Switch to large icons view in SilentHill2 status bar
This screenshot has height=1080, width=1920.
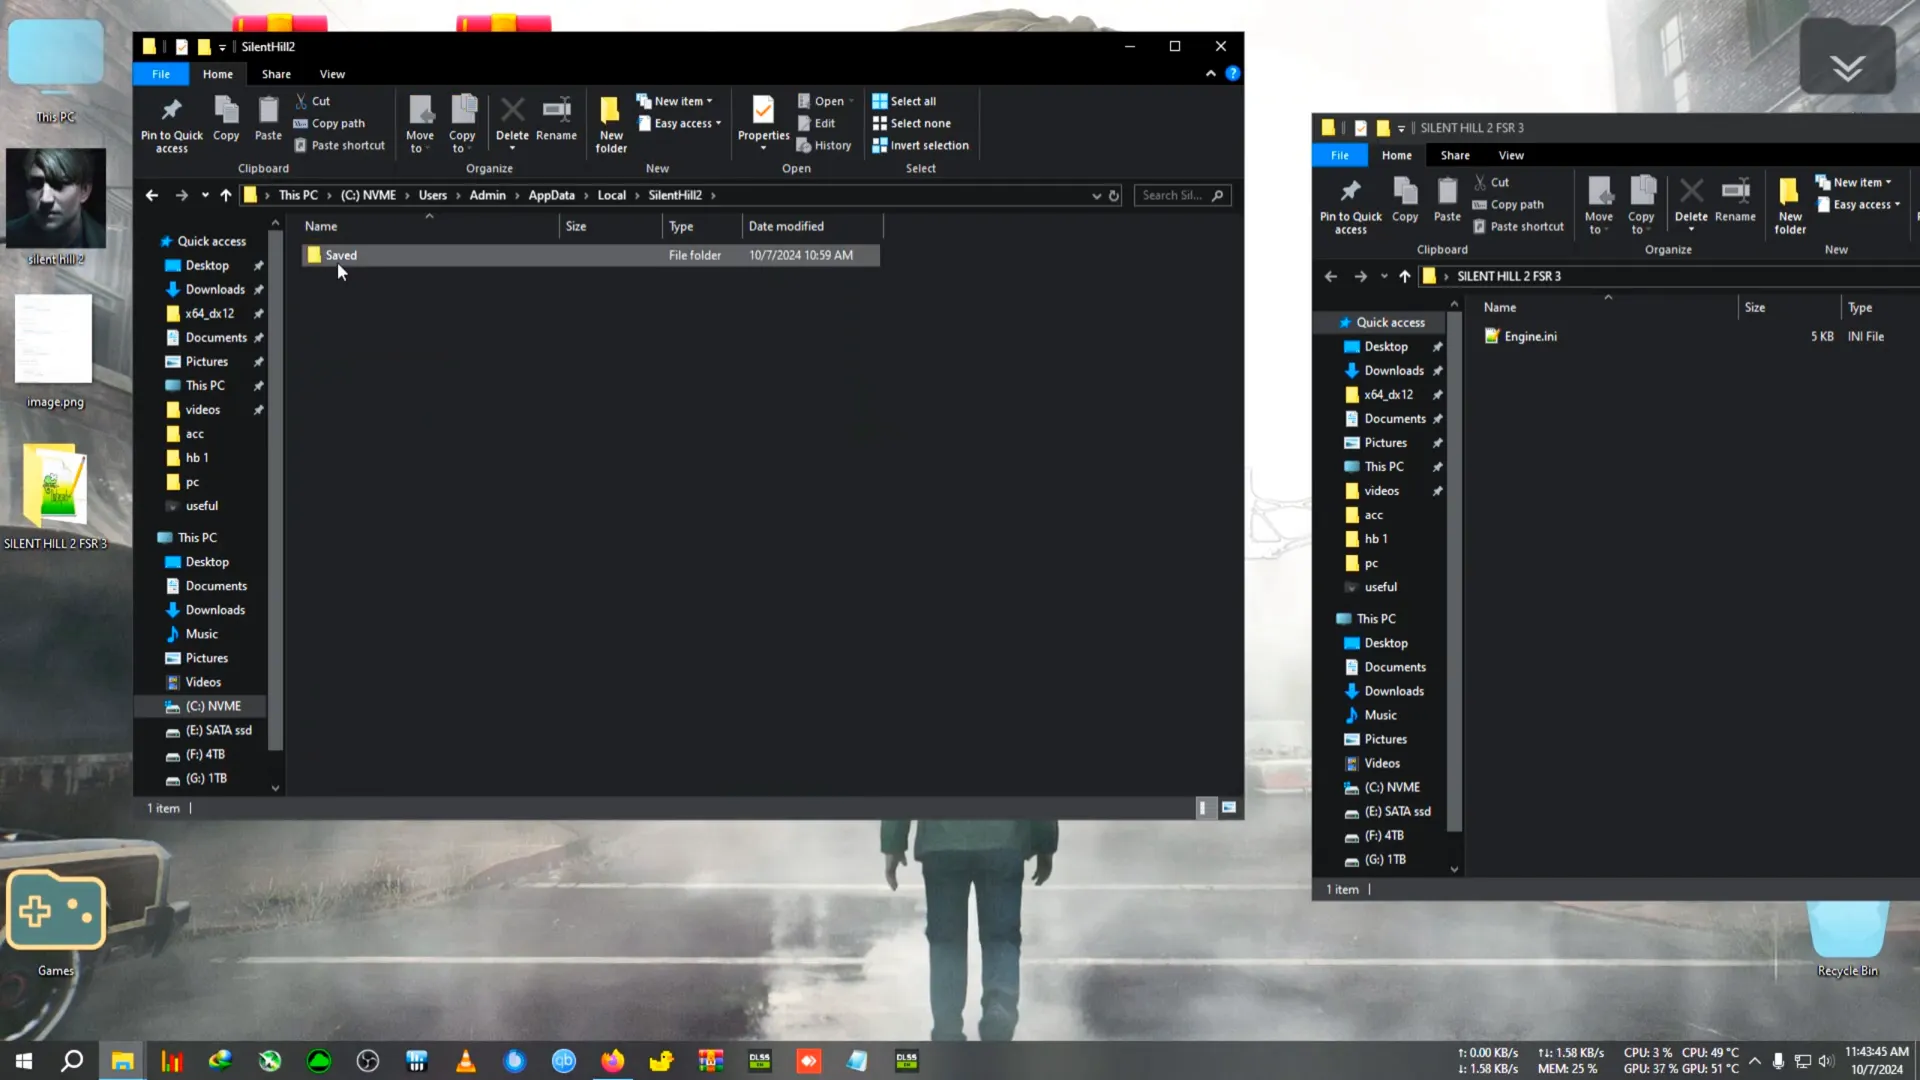click(x=1229, y=808)
